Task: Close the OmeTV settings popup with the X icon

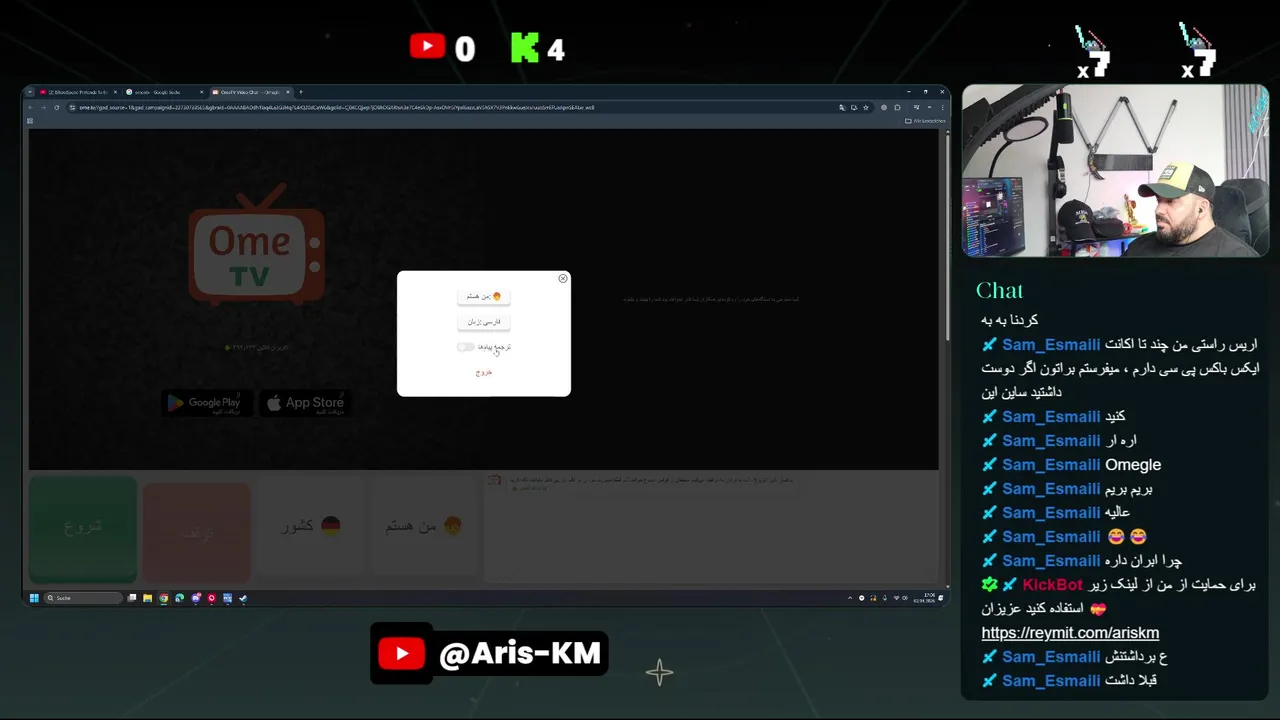Action: click(562, 278)
